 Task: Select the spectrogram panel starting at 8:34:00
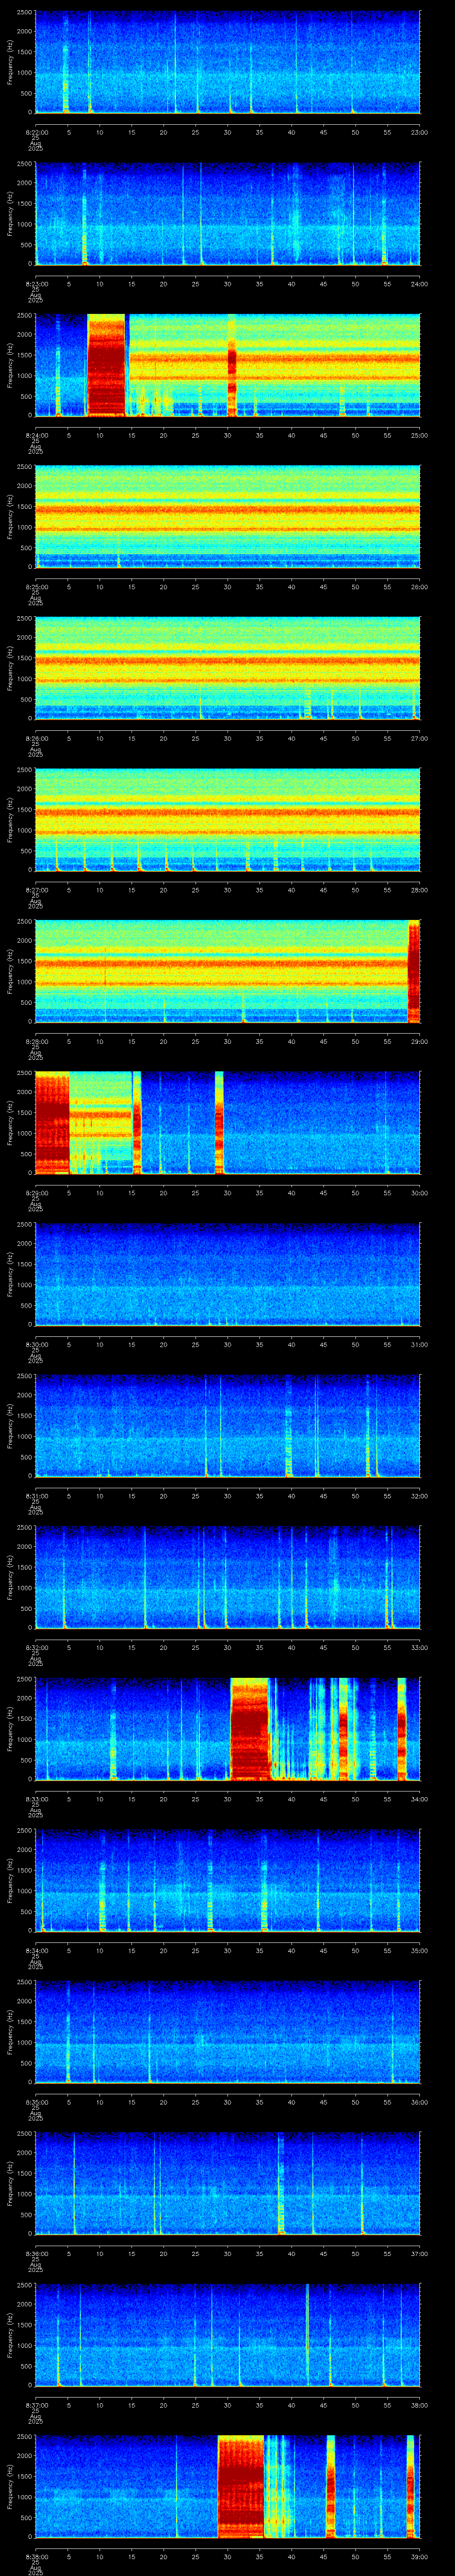point(227,1881)
